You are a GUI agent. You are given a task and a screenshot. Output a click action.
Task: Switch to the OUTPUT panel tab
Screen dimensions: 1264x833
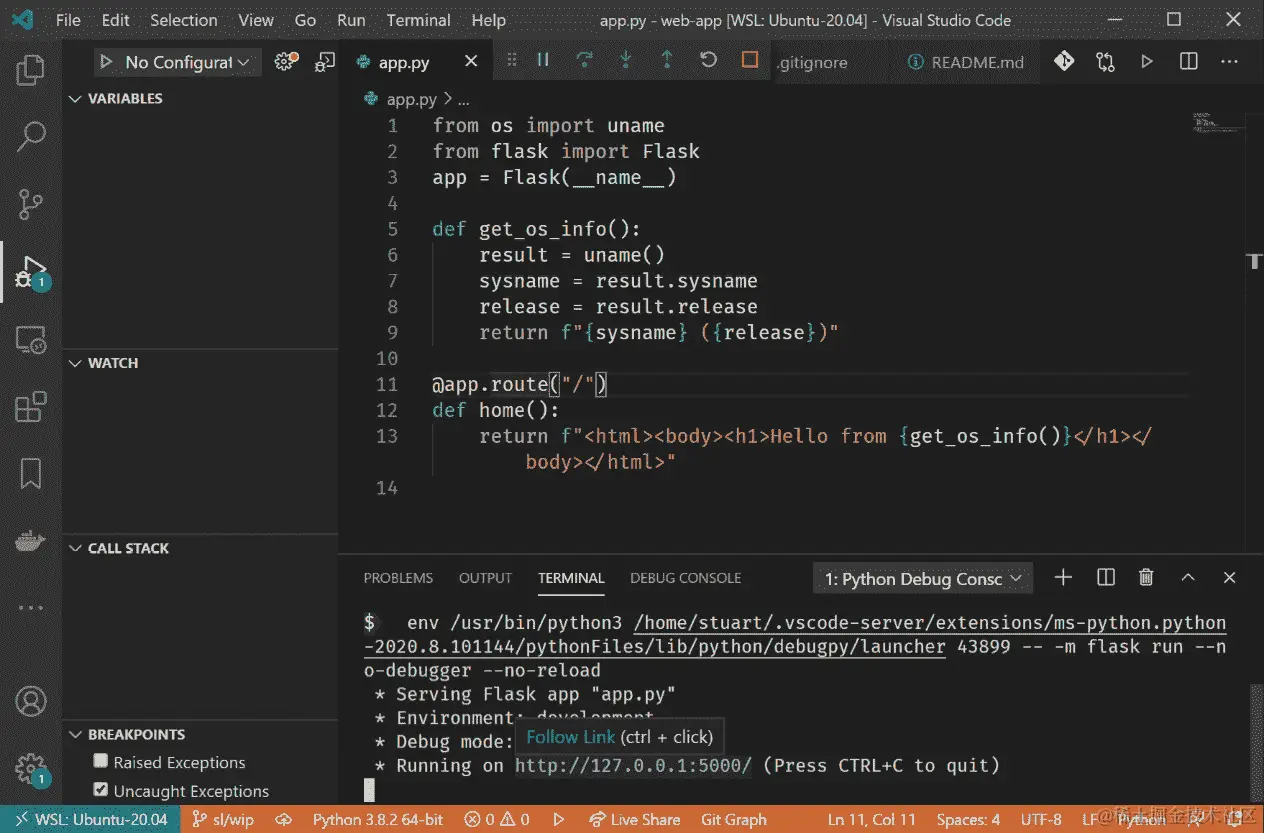pos(485,578)
